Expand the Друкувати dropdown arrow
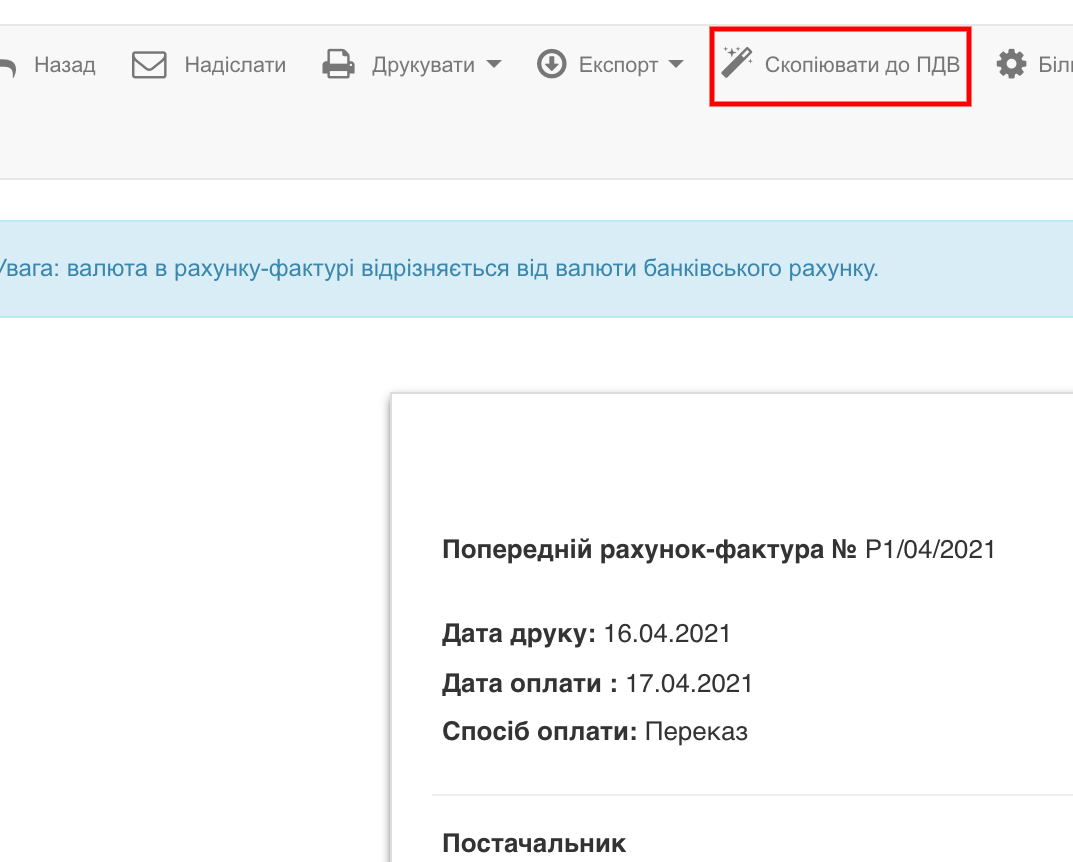Image resolution: width=1073 pixels, height=862 pixels. [x=493, y=65]
